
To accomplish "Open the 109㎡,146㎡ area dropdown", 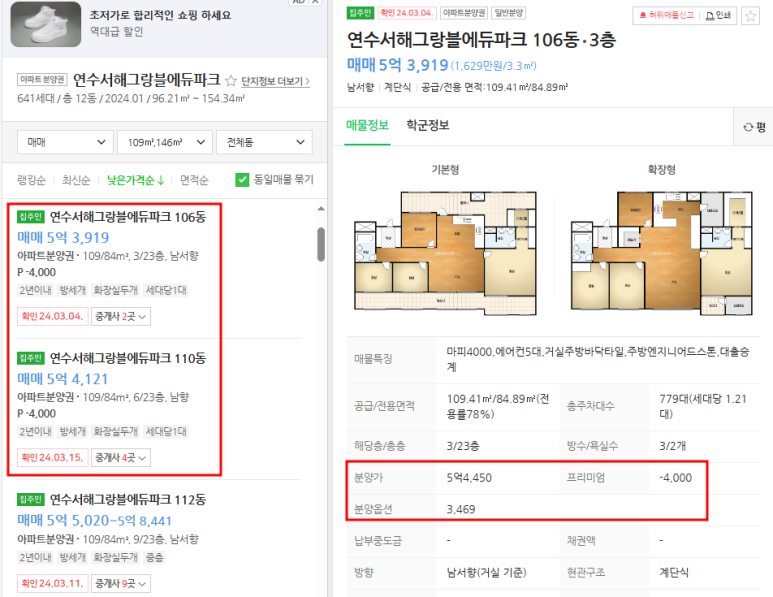I will [165, 142].
